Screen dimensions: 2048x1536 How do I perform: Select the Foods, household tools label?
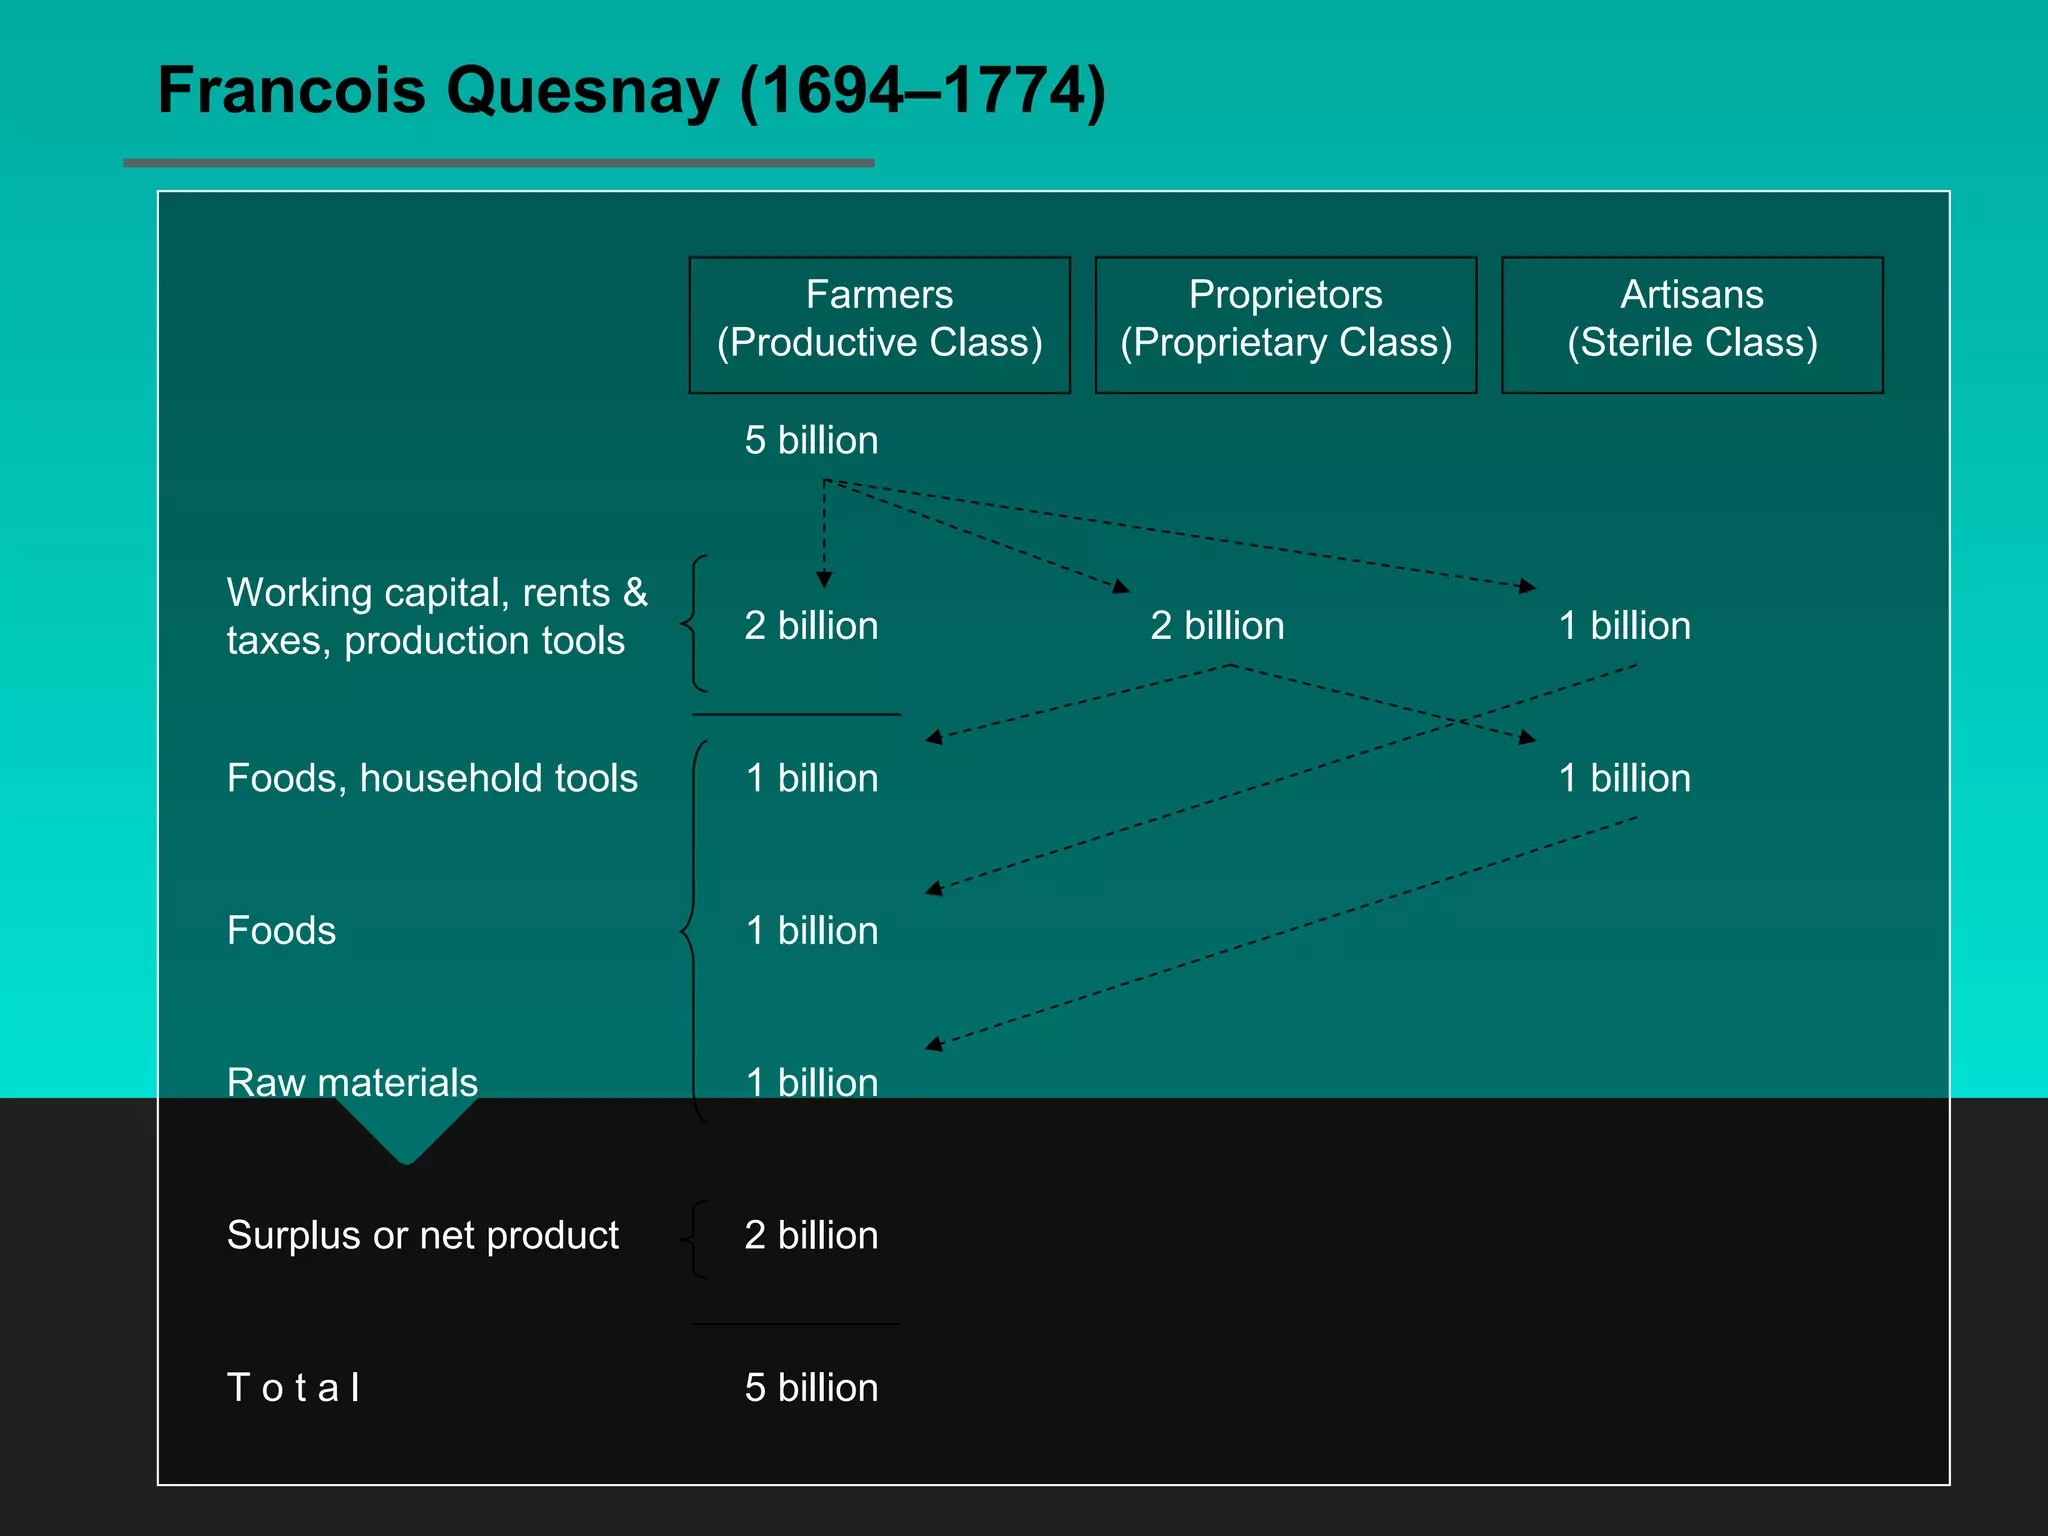[432, 778]
